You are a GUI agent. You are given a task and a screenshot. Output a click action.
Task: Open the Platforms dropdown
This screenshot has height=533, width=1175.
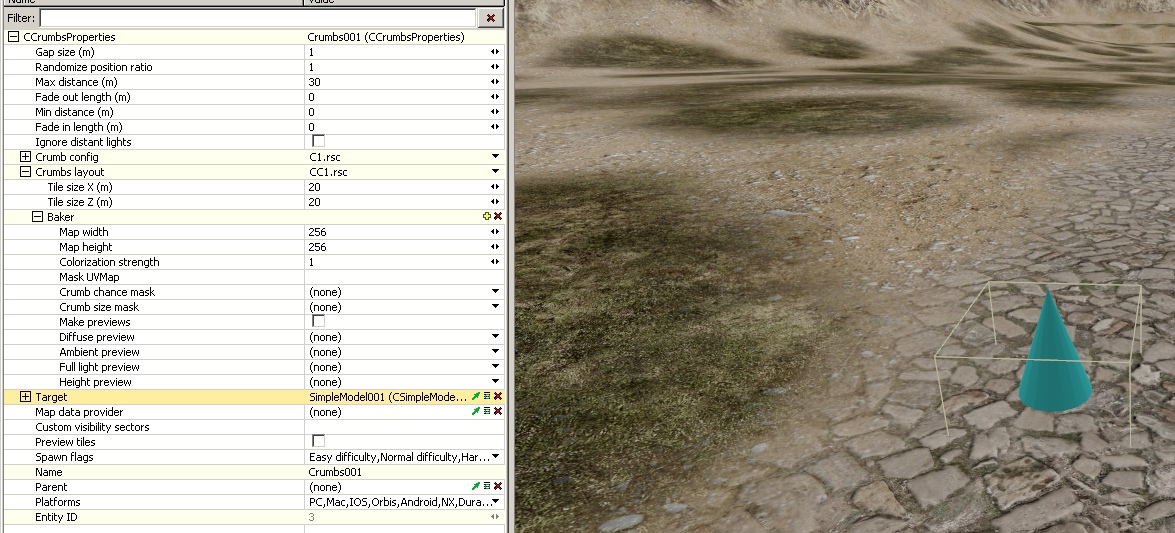click(495, 502)
